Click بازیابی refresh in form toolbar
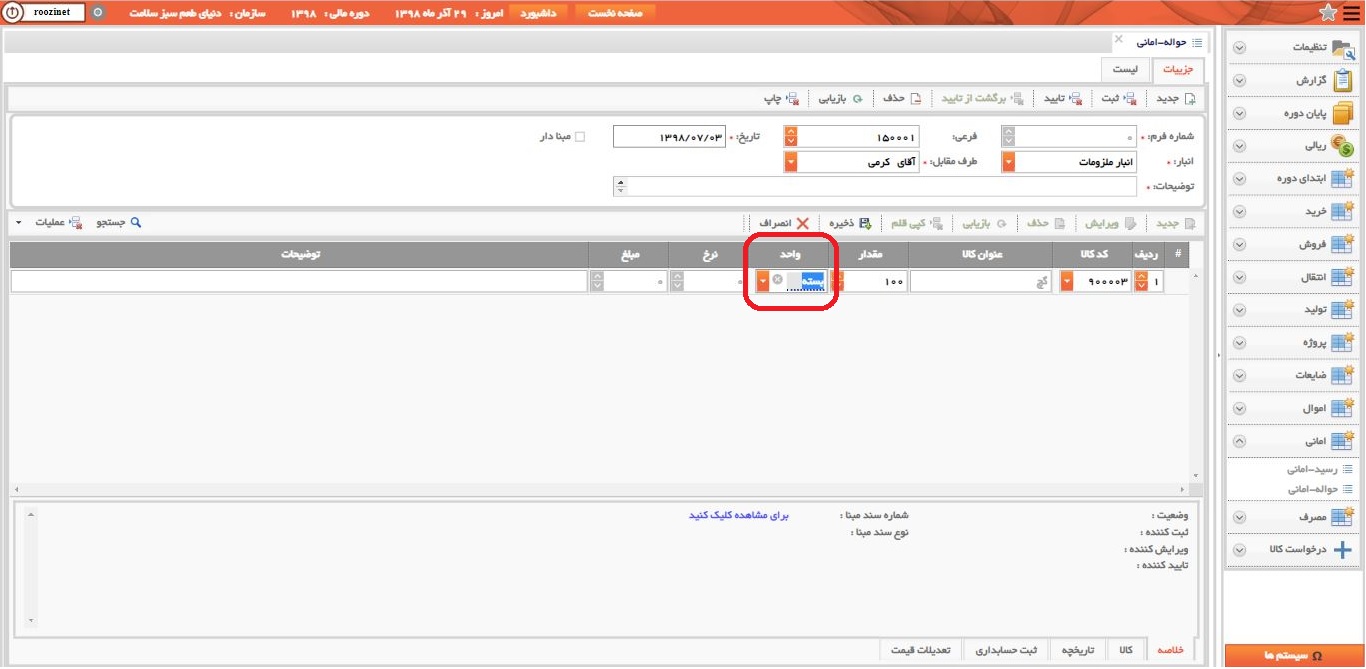 tap(841, 98)
